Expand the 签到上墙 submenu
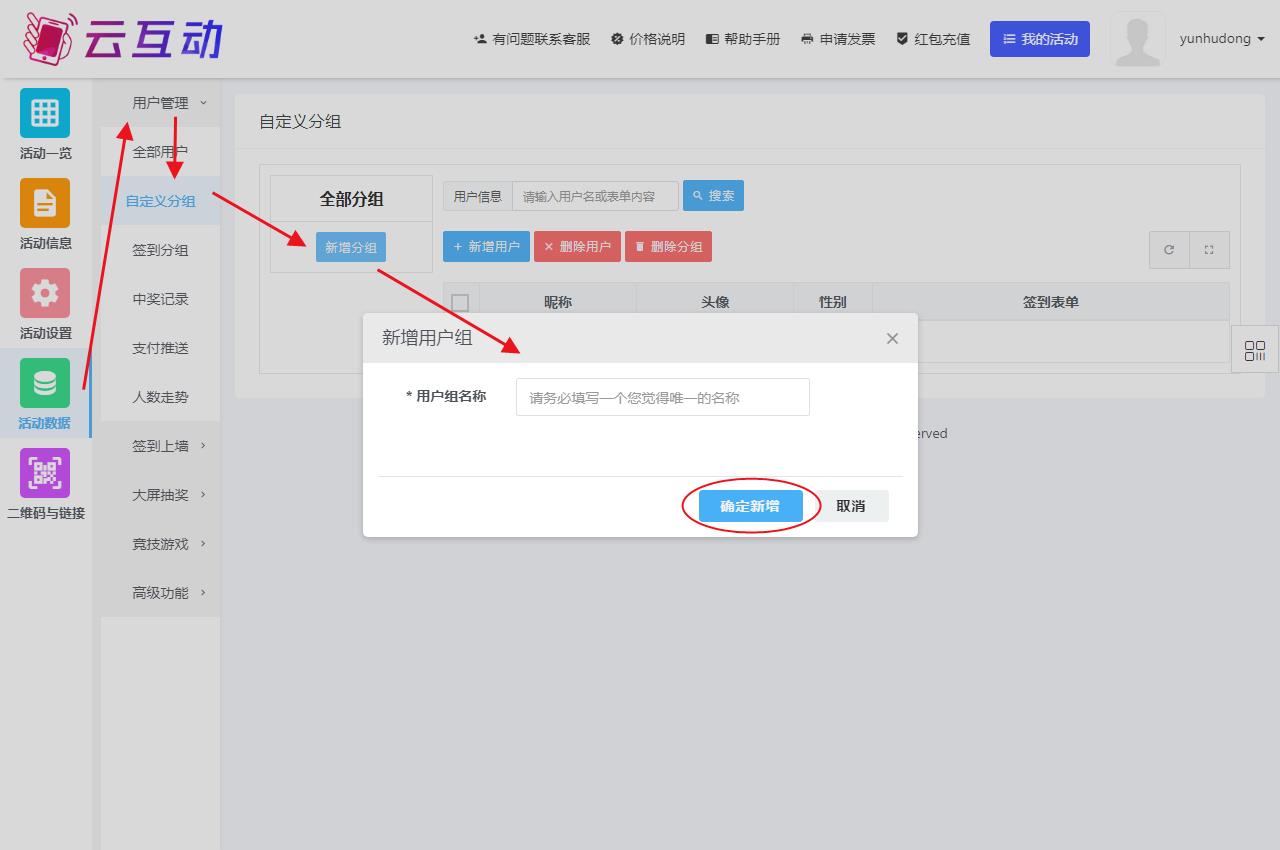The height and width of the screenshot is (850, 1280). click(x=168, y=446)
